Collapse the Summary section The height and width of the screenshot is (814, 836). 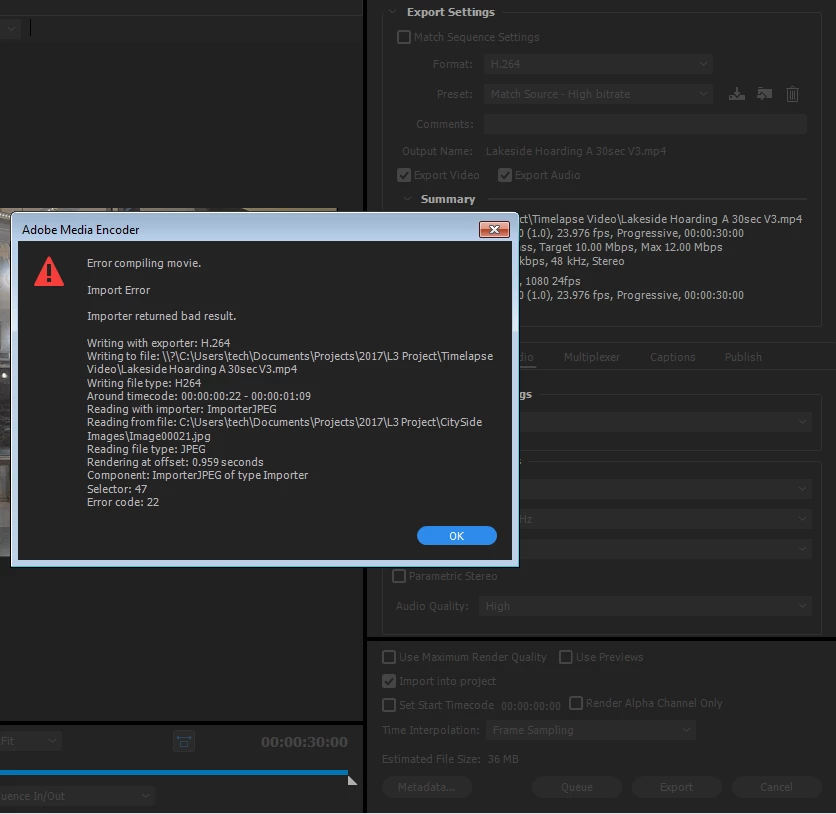pyautogui.click(x=408, y=199)
